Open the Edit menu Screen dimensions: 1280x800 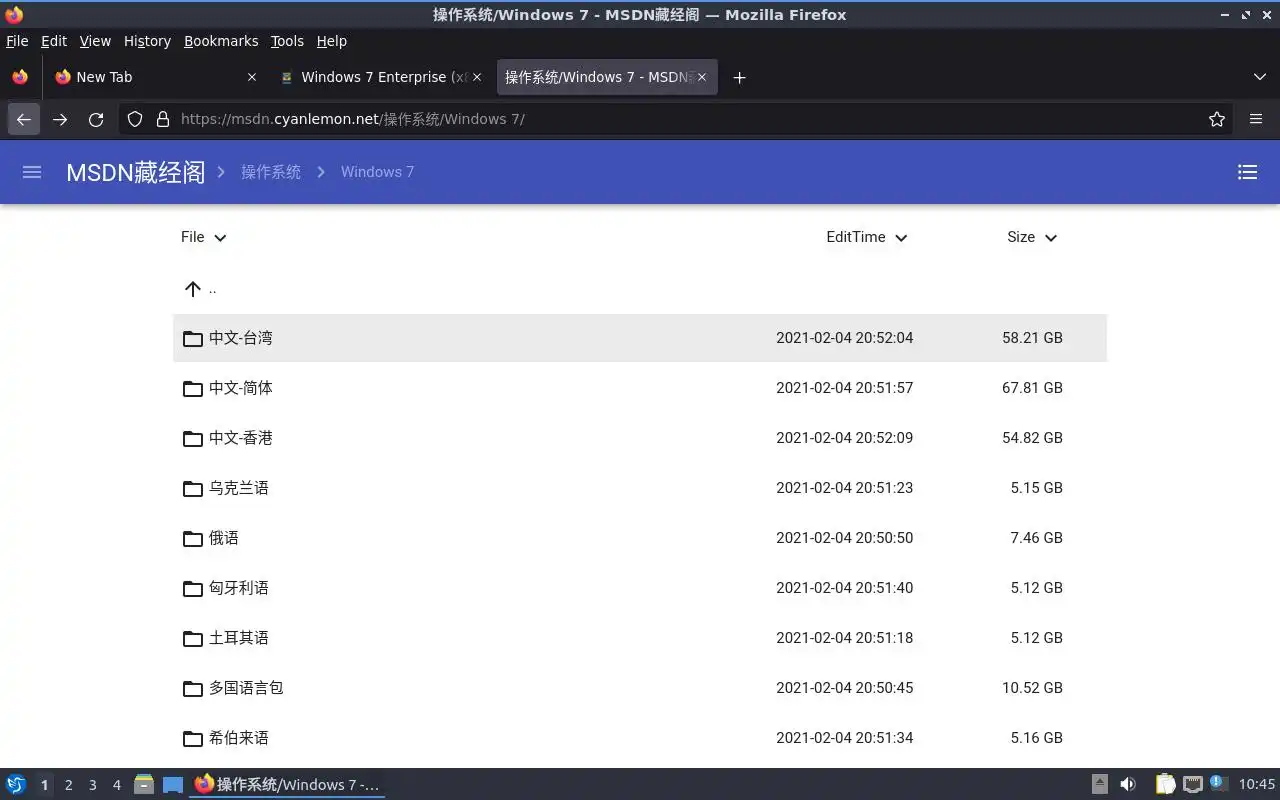pyautogui.click(x=54, y=41)
